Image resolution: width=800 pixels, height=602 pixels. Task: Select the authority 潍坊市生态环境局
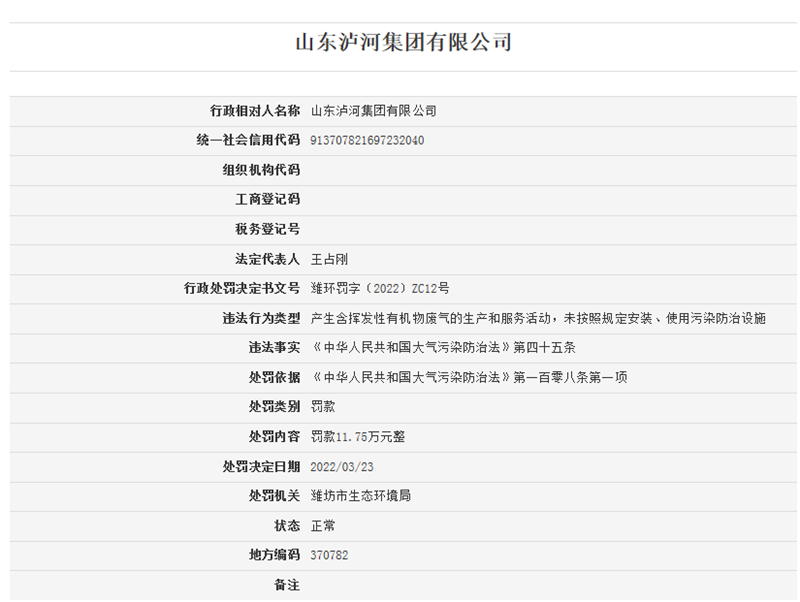pos(361,496)
